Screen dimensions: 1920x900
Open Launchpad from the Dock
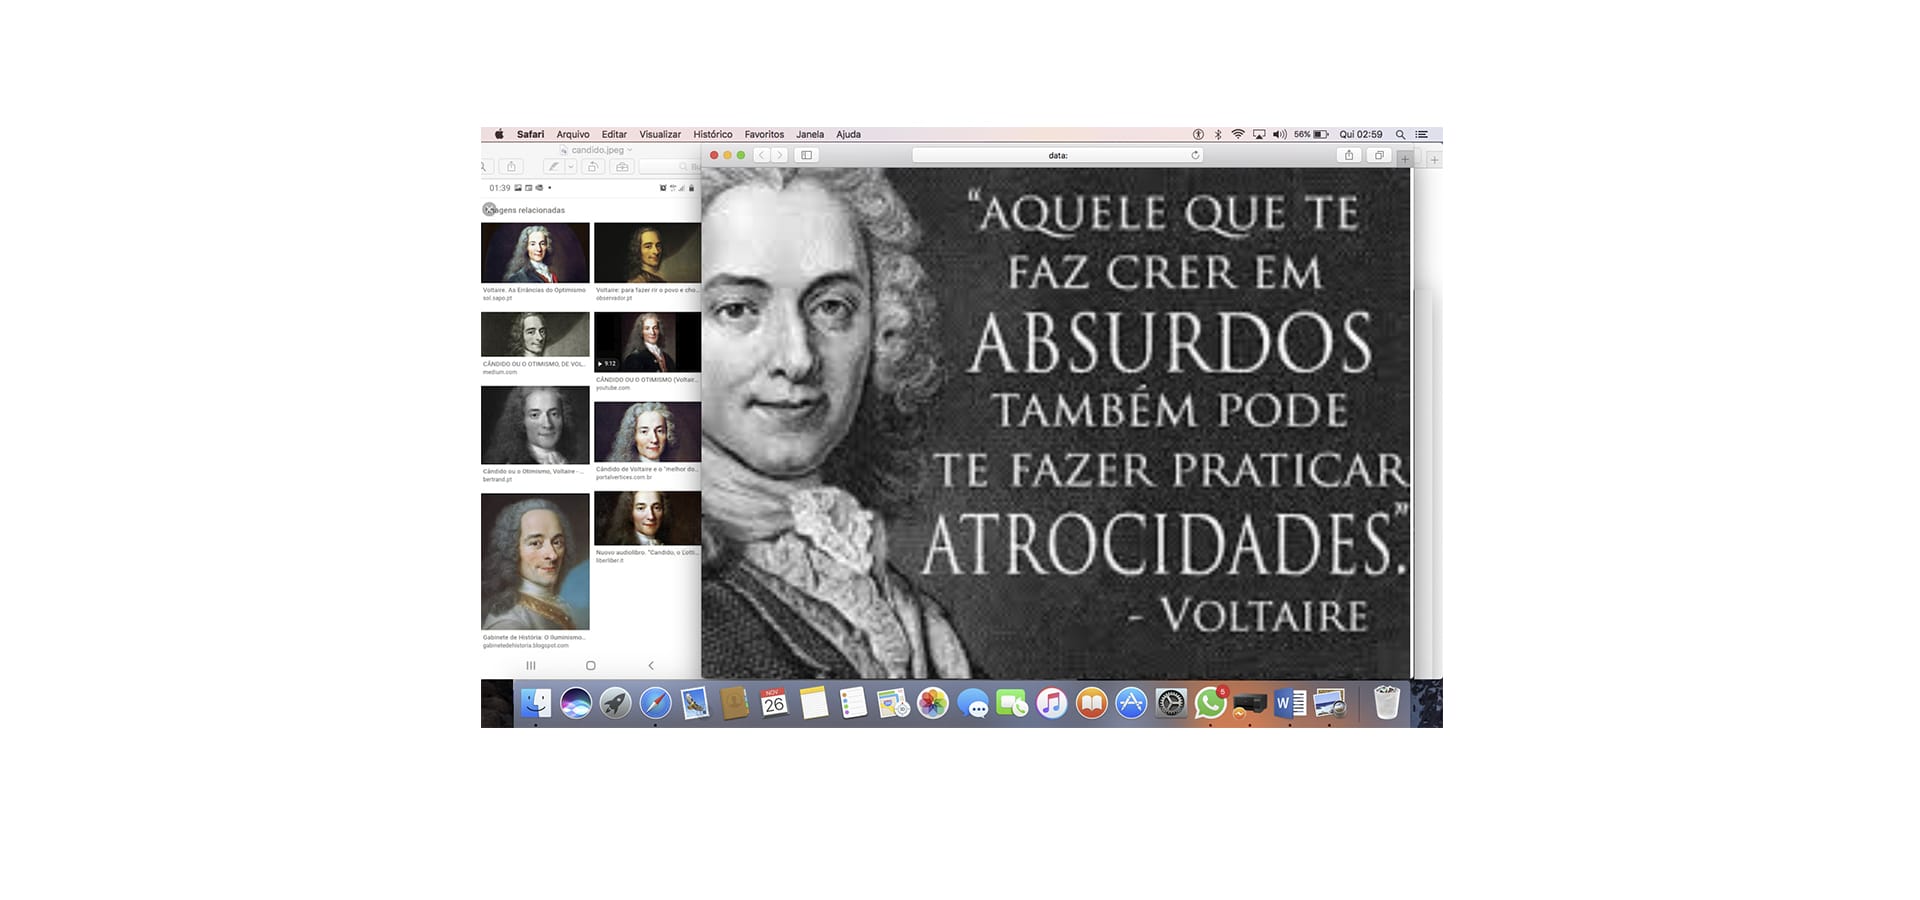click(x=615, y=703)
